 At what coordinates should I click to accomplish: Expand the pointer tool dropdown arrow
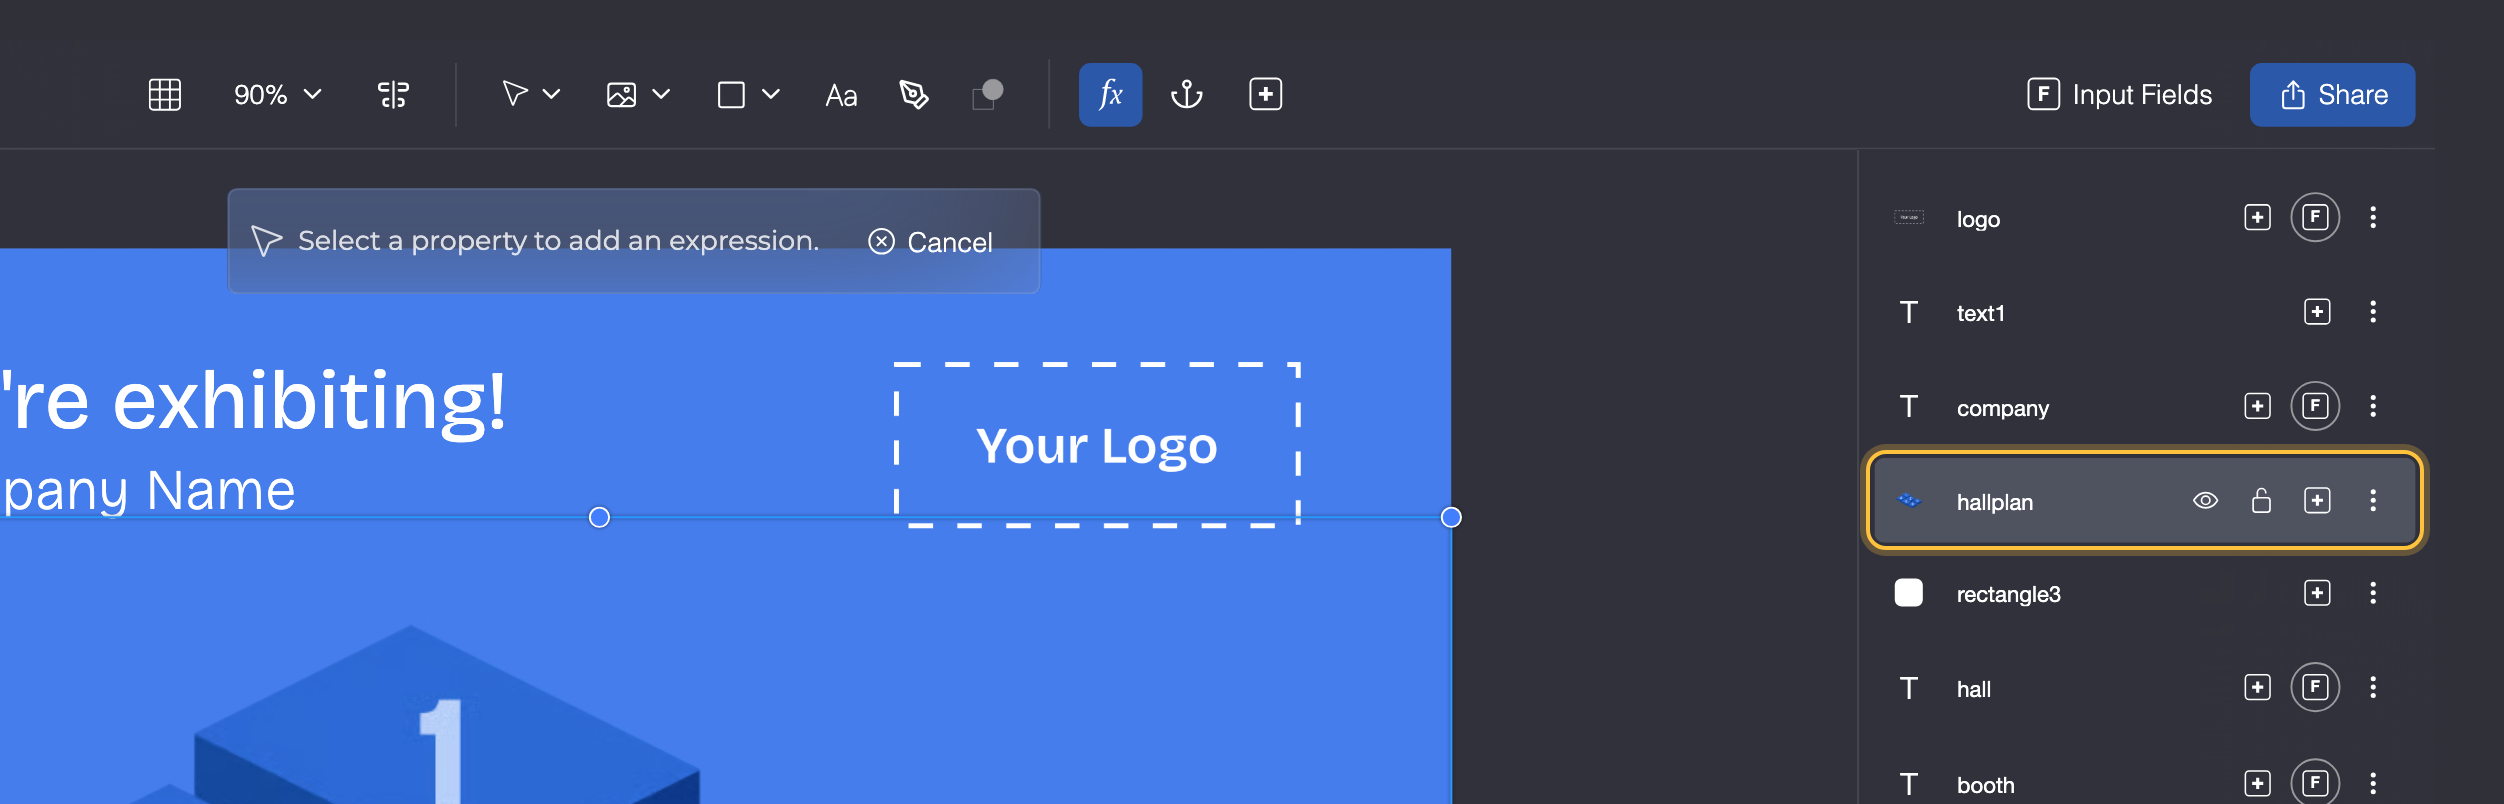552,94
